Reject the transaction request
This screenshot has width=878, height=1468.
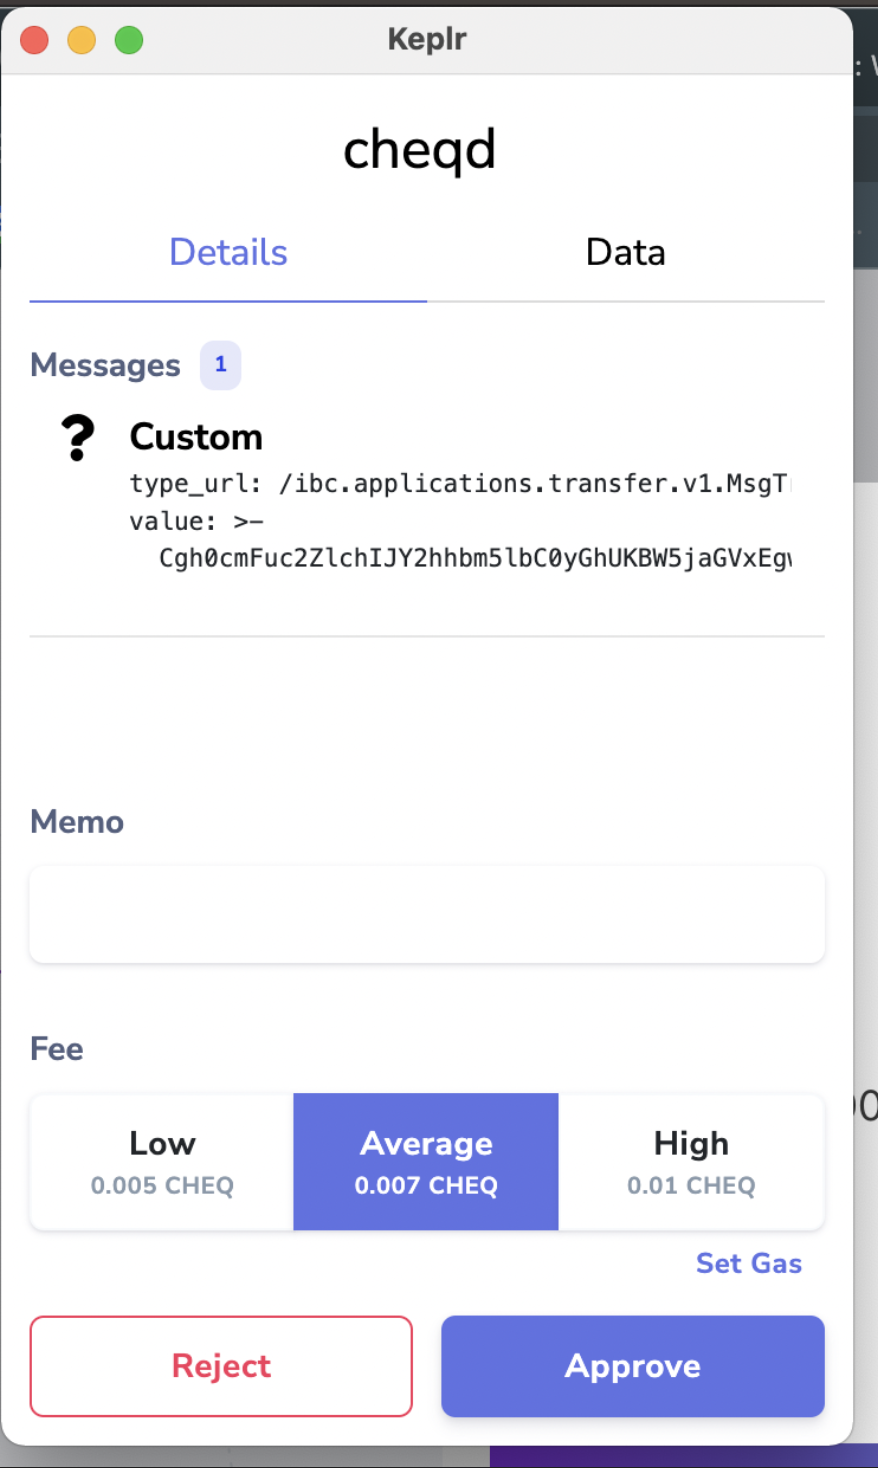click(221, 1366)
